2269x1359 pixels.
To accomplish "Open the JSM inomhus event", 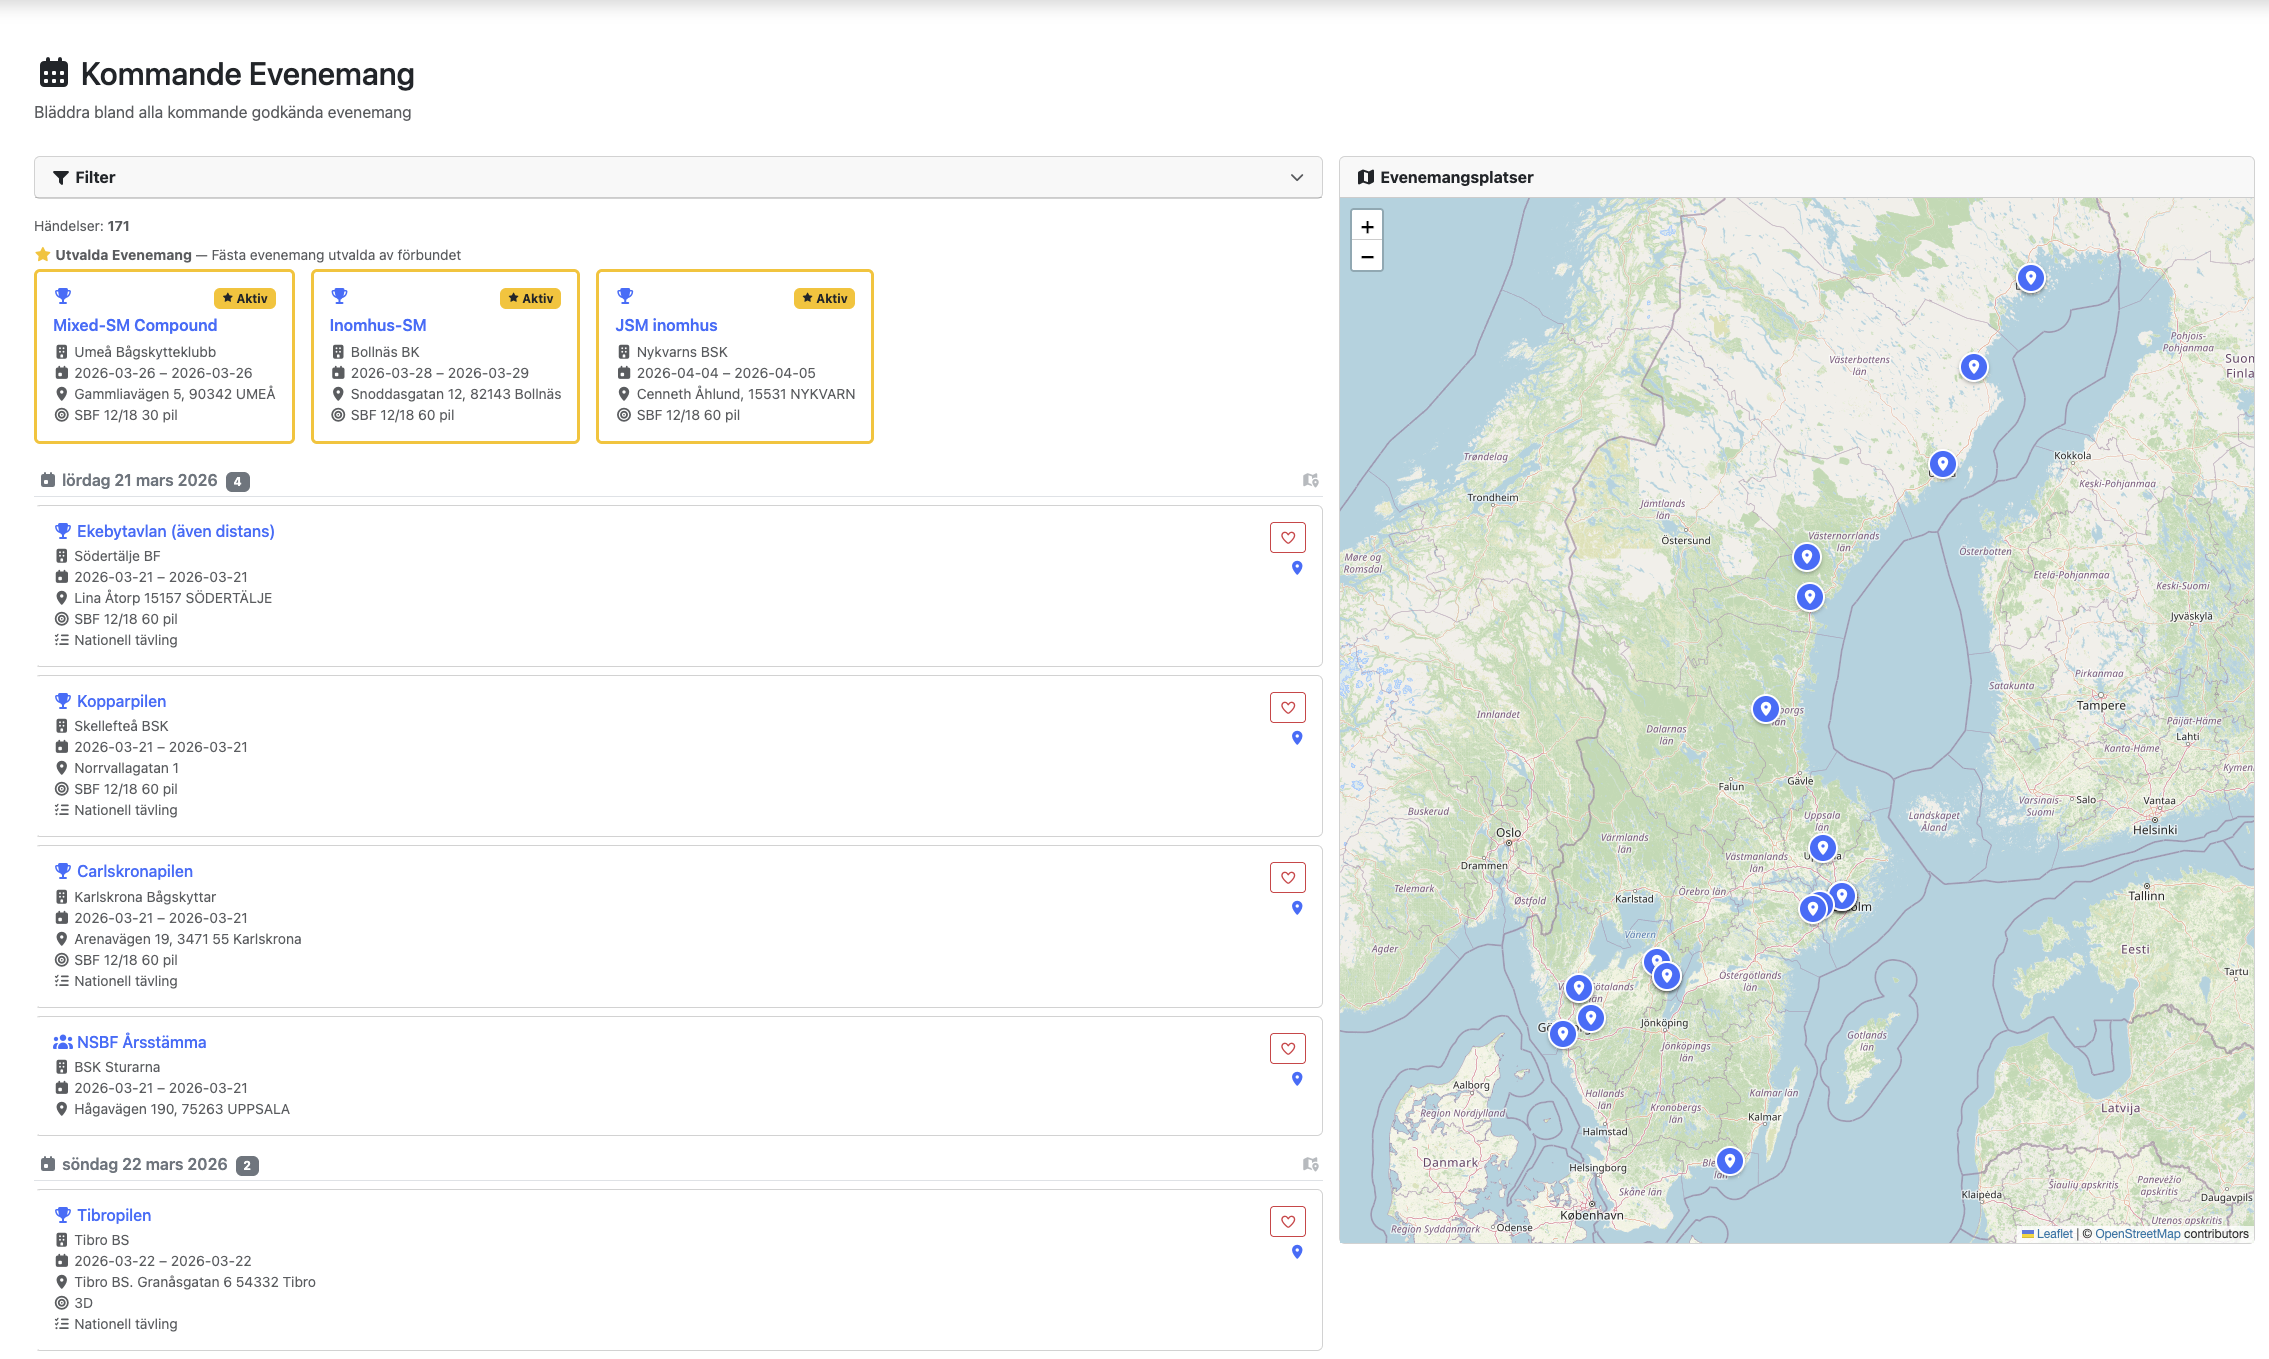I will coord(666,326).
